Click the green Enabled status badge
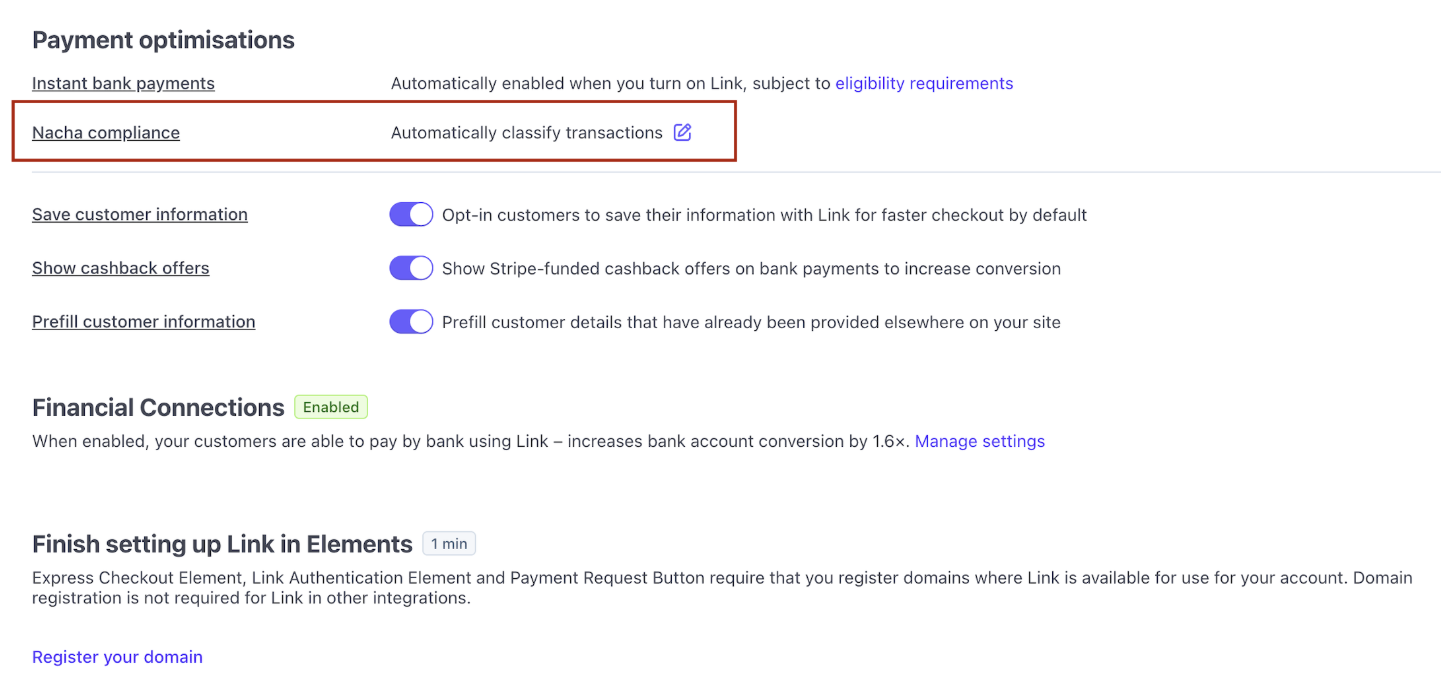Image resolution: width=1441 pixels, height=682 pixels. [331, 407]
